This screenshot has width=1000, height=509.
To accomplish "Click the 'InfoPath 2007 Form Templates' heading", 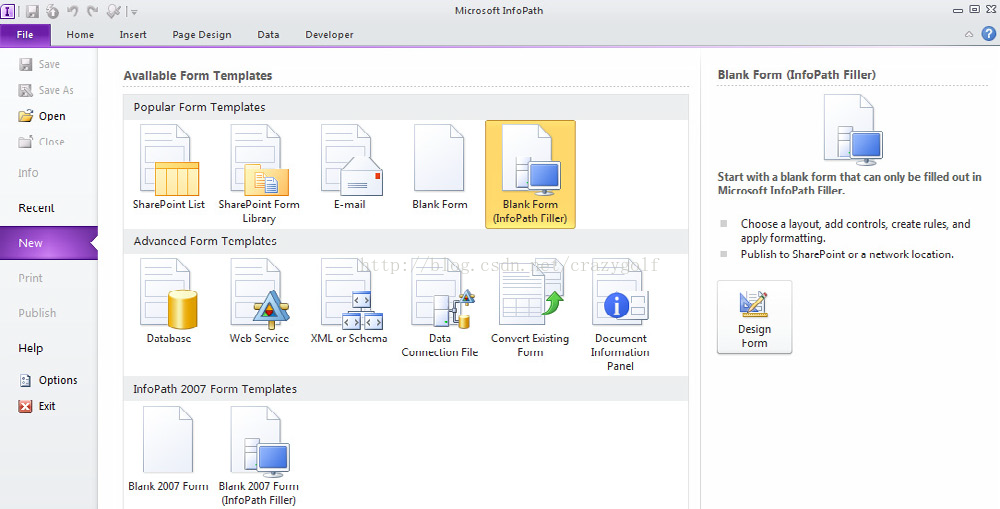I will point(215,389).
